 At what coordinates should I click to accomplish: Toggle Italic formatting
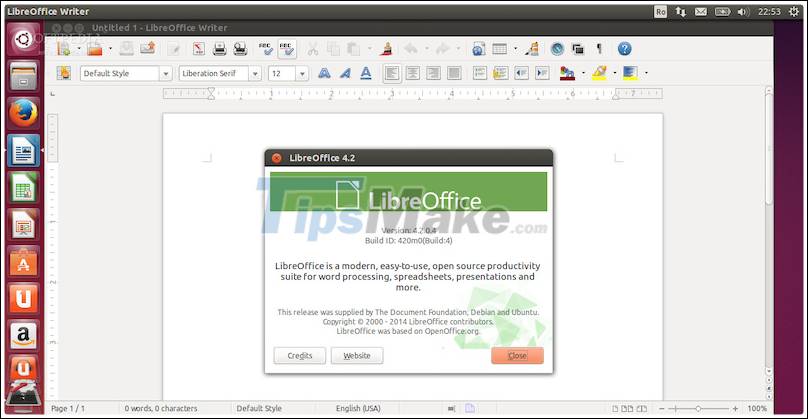click(345, 73)
